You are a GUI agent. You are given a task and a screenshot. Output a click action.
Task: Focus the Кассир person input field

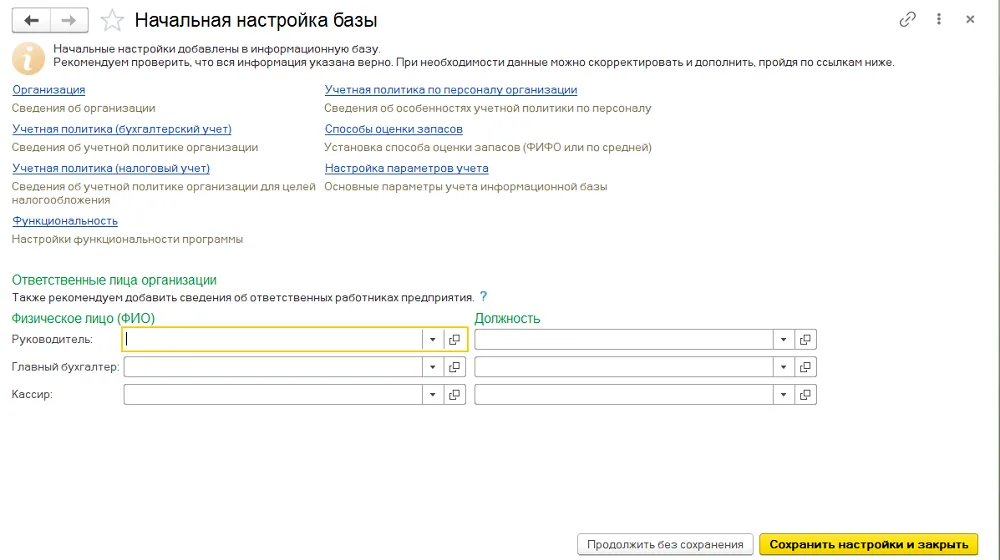click(273, 395)
